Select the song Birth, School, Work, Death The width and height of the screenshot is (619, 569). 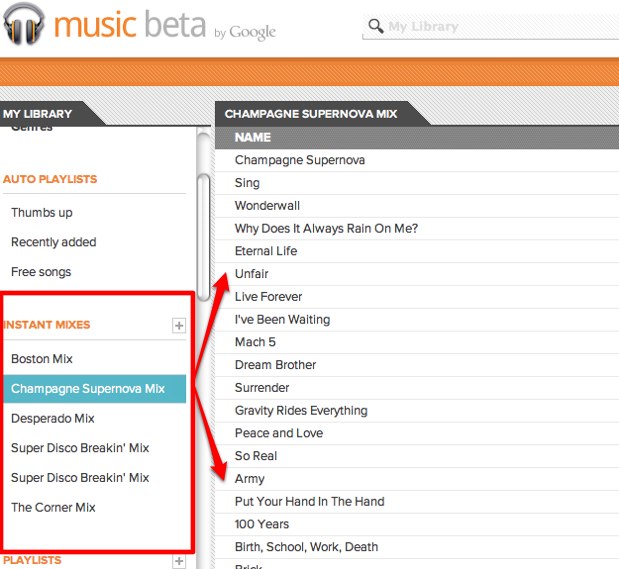point(306,547)
